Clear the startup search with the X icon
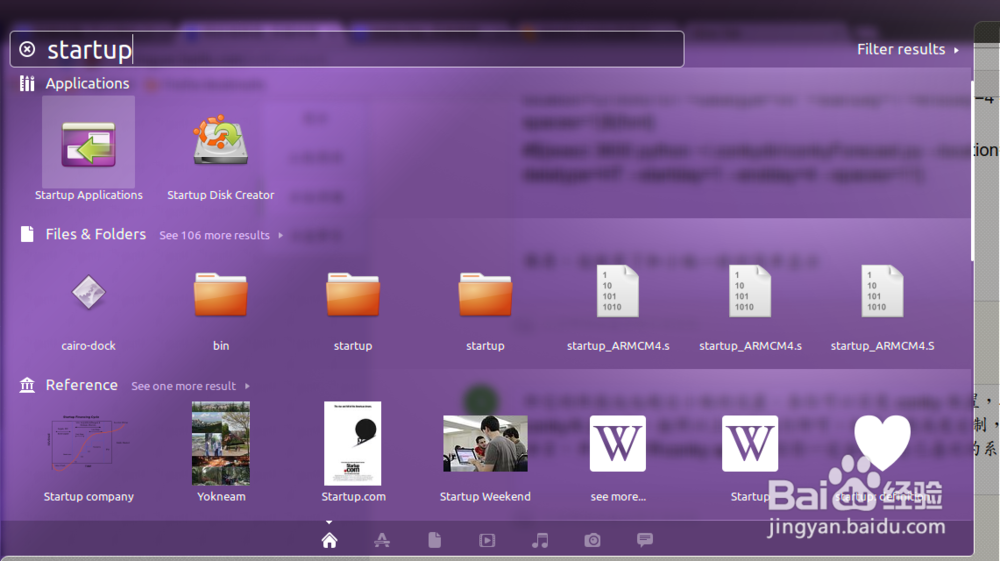1000x561 pixels. click(27, 49)
